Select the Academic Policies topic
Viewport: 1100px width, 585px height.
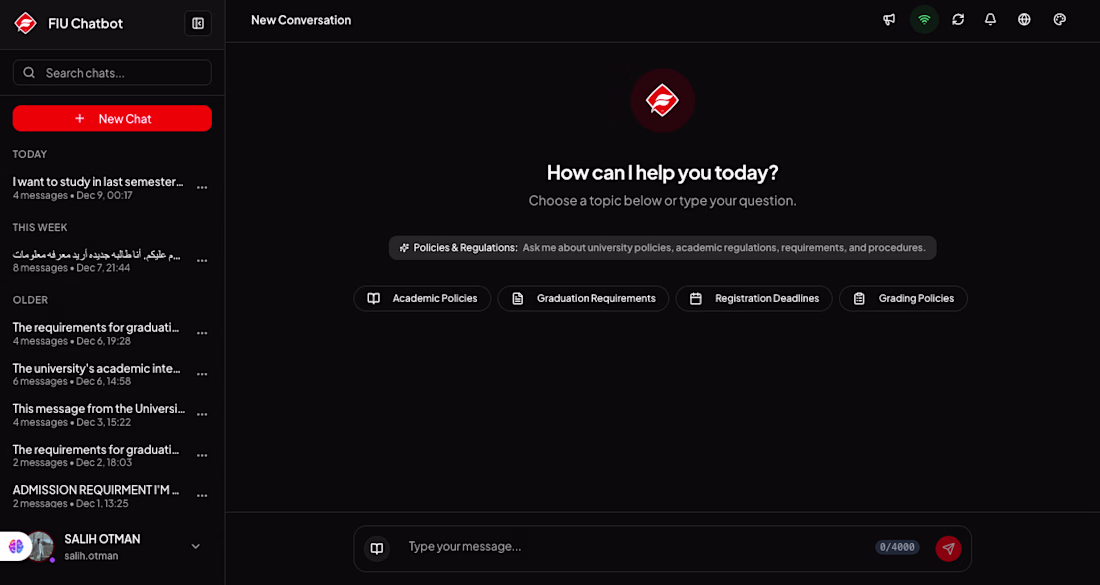(422, 298)
